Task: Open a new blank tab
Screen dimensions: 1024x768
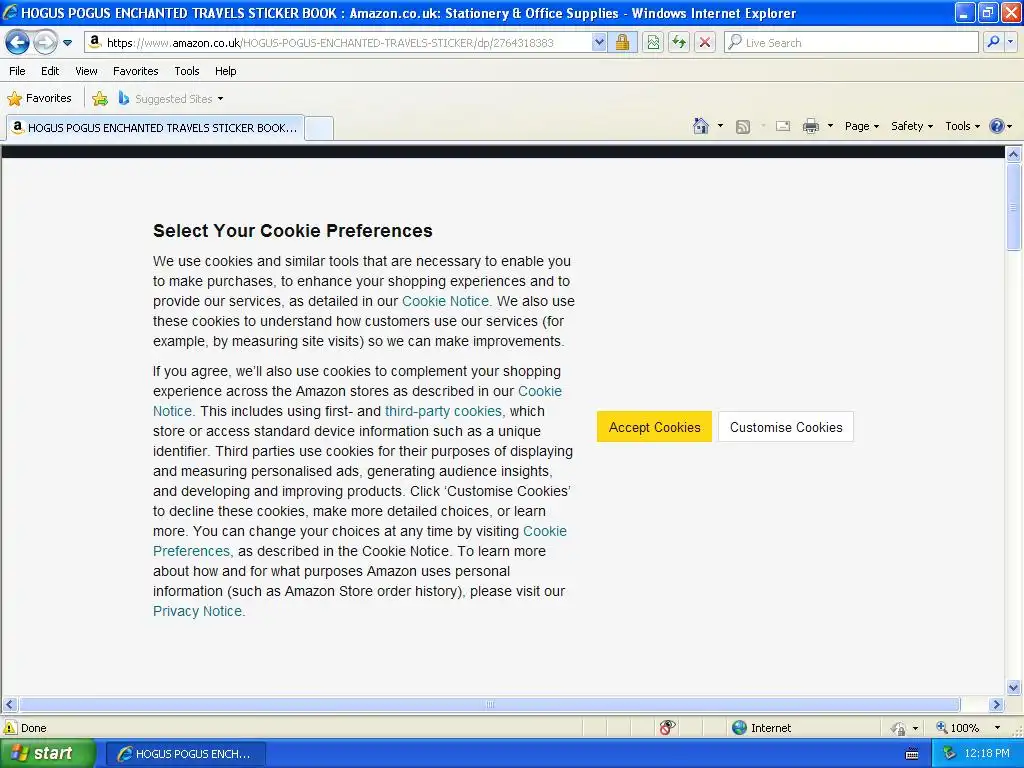Action: (x=319, y=128)
